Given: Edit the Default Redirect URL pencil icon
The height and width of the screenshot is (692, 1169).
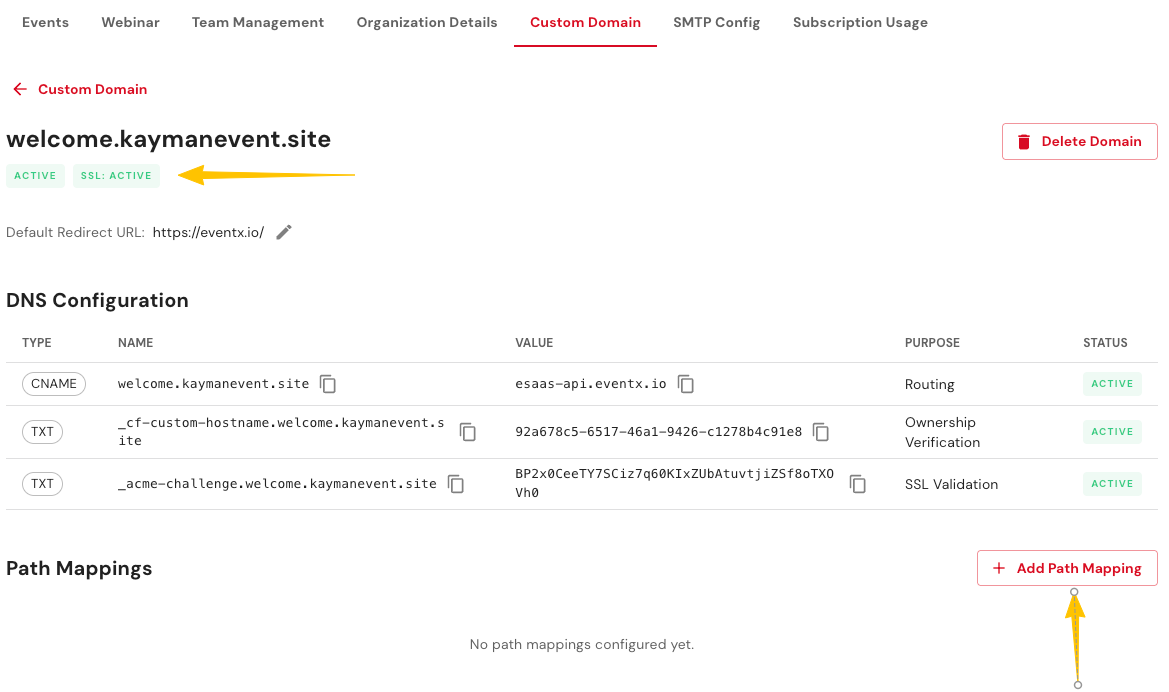Looking at the screenshot, I should click(x=284, y=232).
